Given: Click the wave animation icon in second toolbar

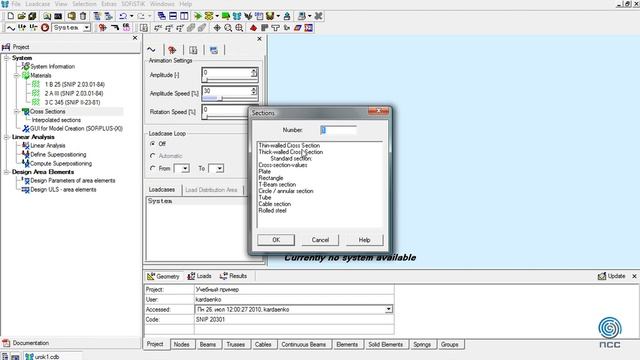Looking at the screenshot, I should click(x=11, y=28).
